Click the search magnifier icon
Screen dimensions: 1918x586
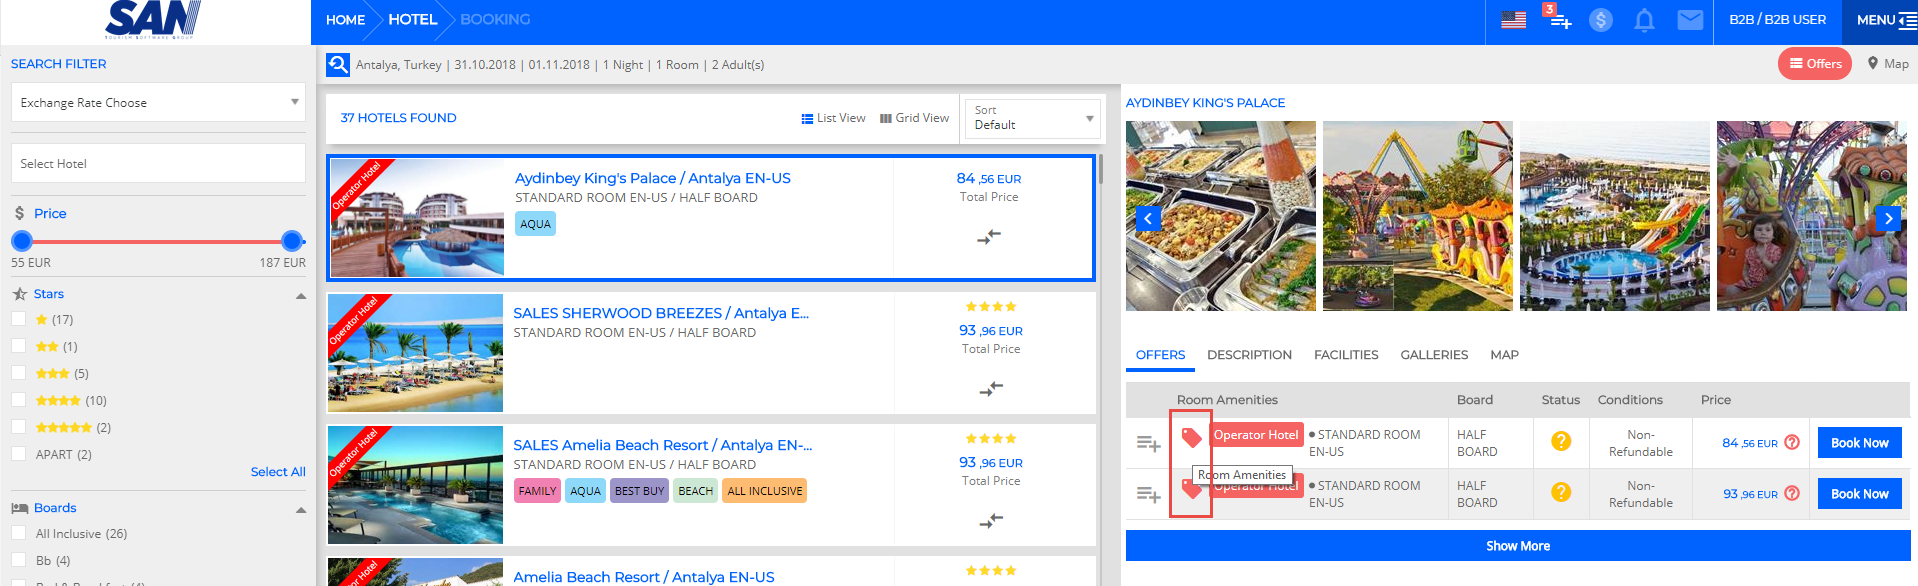[338, 65]
